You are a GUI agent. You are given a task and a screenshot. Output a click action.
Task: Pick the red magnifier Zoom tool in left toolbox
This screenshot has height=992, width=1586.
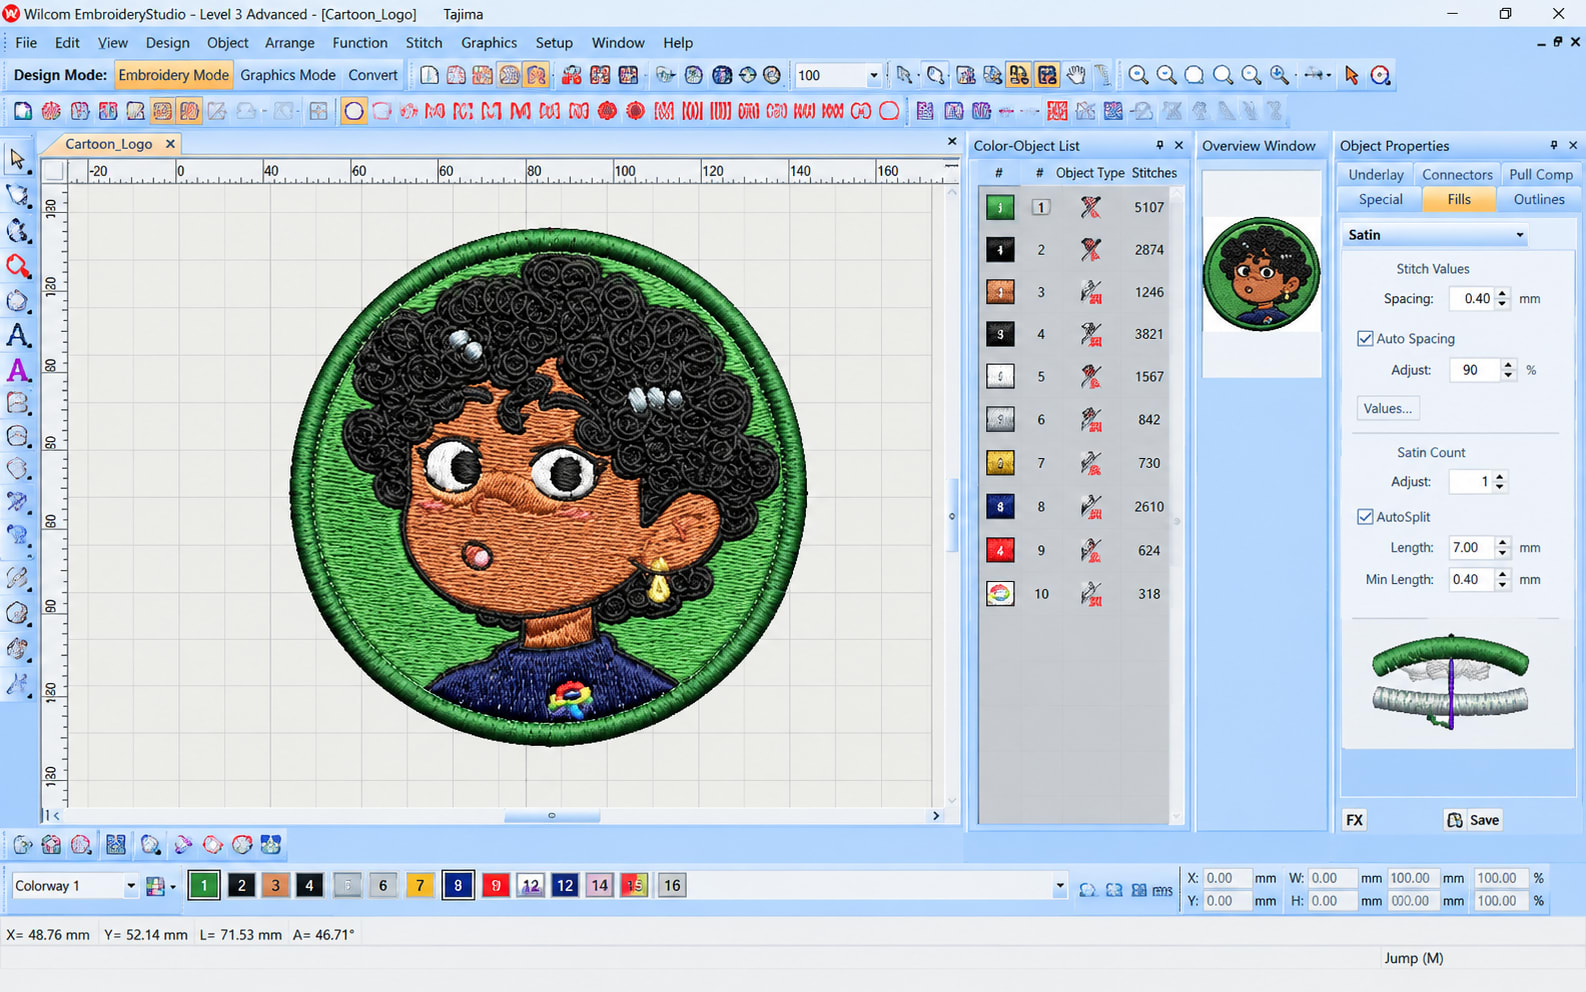tap(17, 266)
